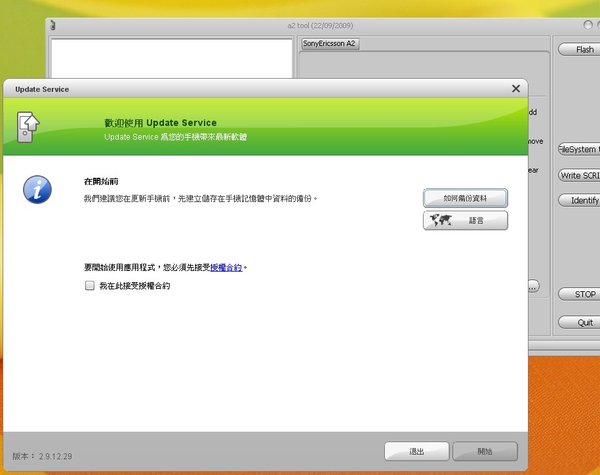Check the accept license agreement checkbox
This screenshot has width=600, height=475.
90,286
